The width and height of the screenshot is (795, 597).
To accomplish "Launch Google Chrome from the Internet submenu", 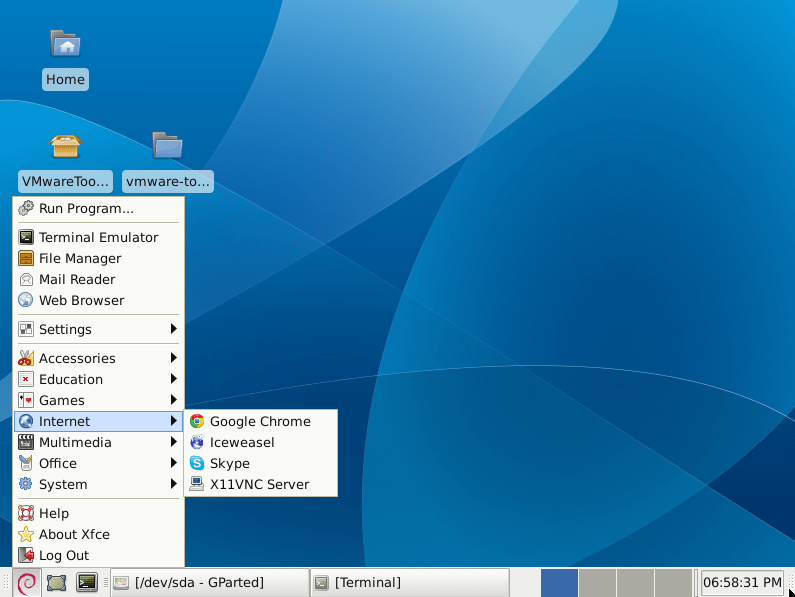I will pos(261,421).
